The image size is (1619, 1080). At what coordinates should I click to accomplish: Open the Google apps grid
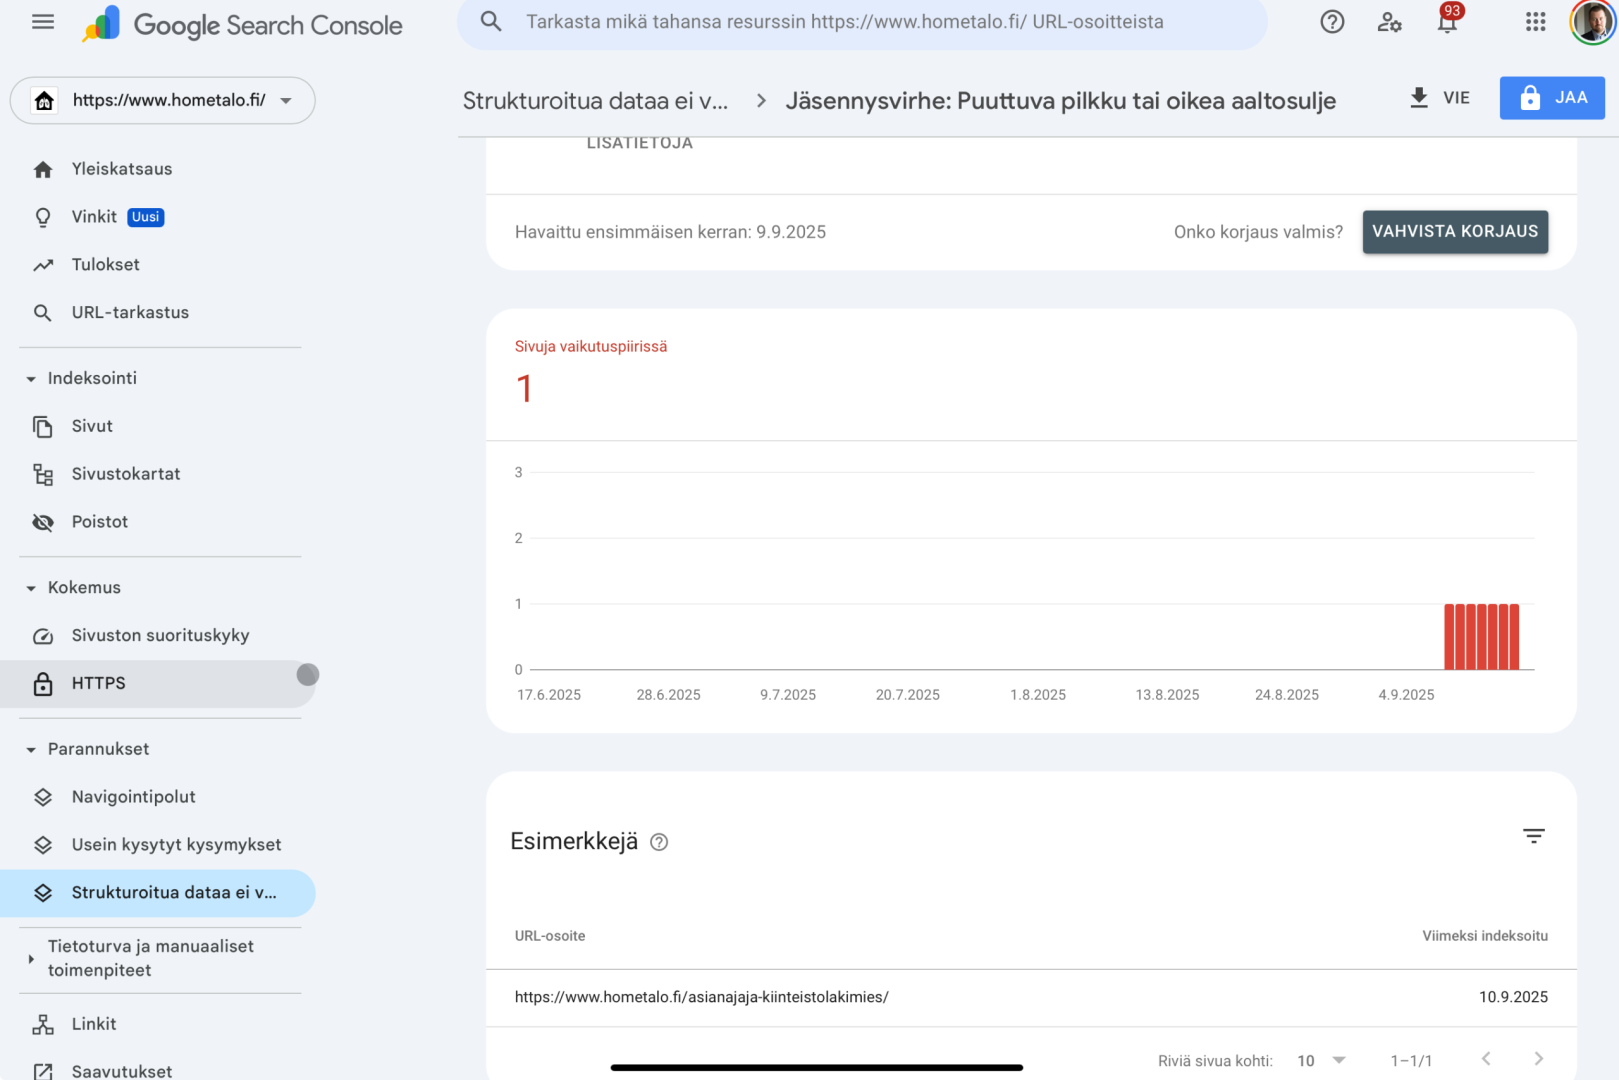pyautogui.click(x=1536, y=22)
